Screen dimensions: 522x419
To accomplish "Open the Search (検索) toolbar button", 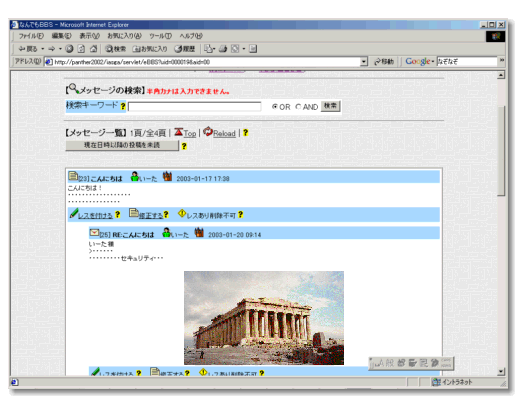I will [115, 49].
